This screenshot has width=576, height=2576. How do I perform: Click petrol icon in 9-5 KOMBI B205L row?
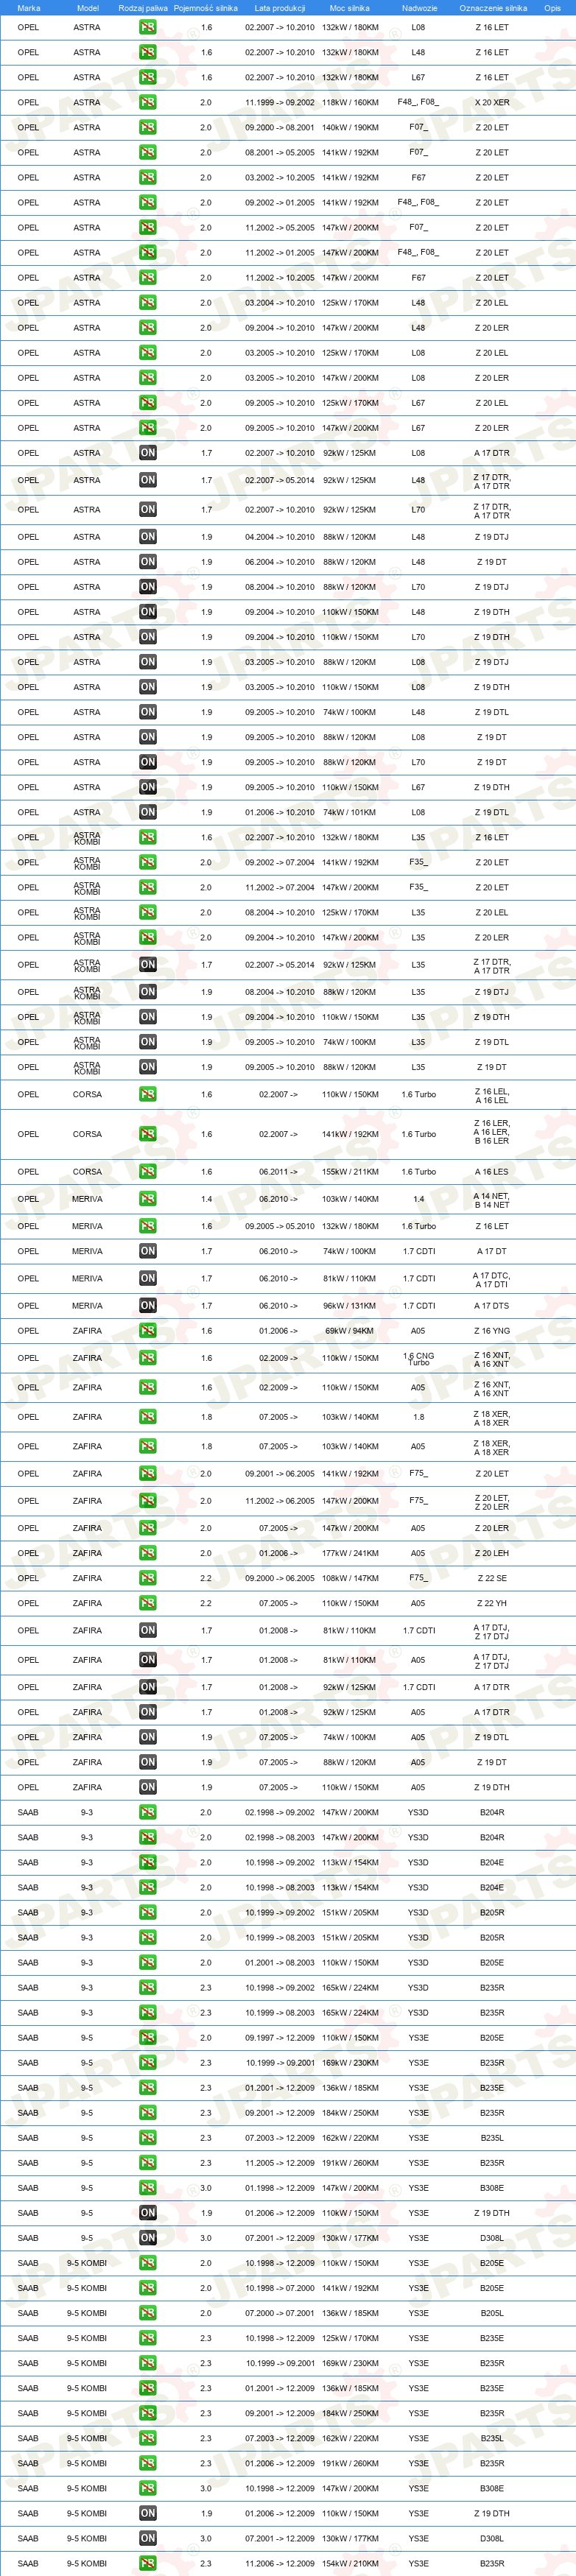[x=148, y=2313]
